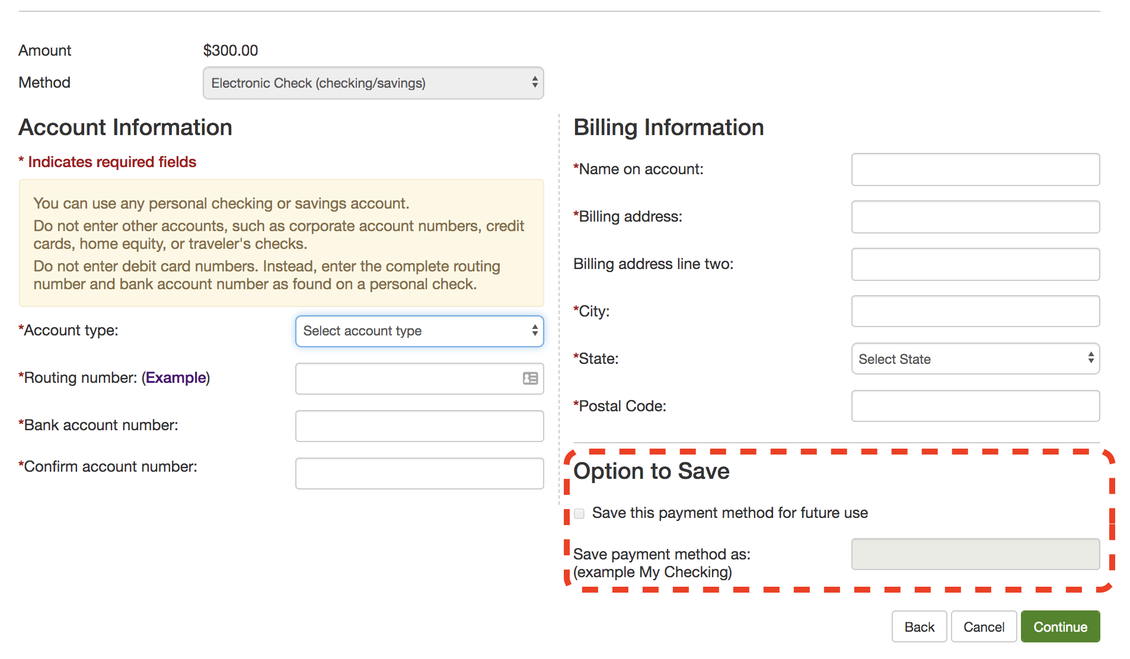Click the Amount label
This screenshot has height=659, width=1130.
(45, 50)
